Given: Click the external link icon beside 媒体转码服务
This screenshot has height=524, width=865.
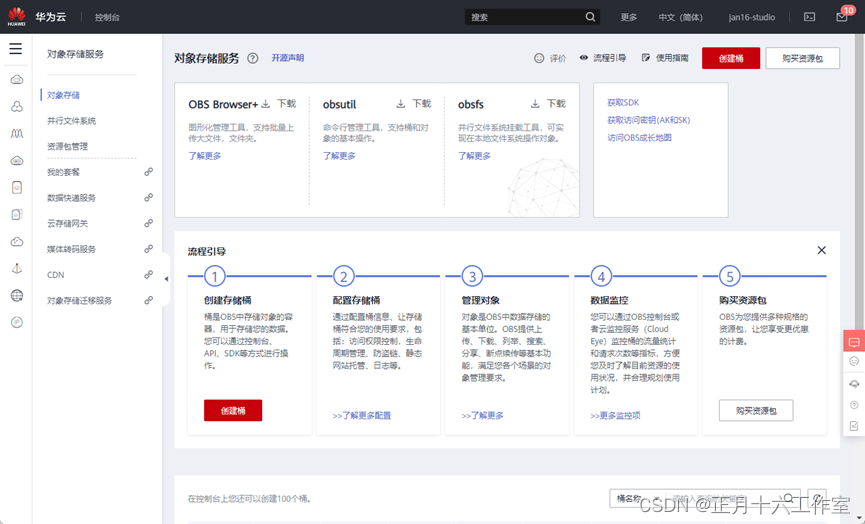Looking at the screenshot, I should (x=148, y=249).
